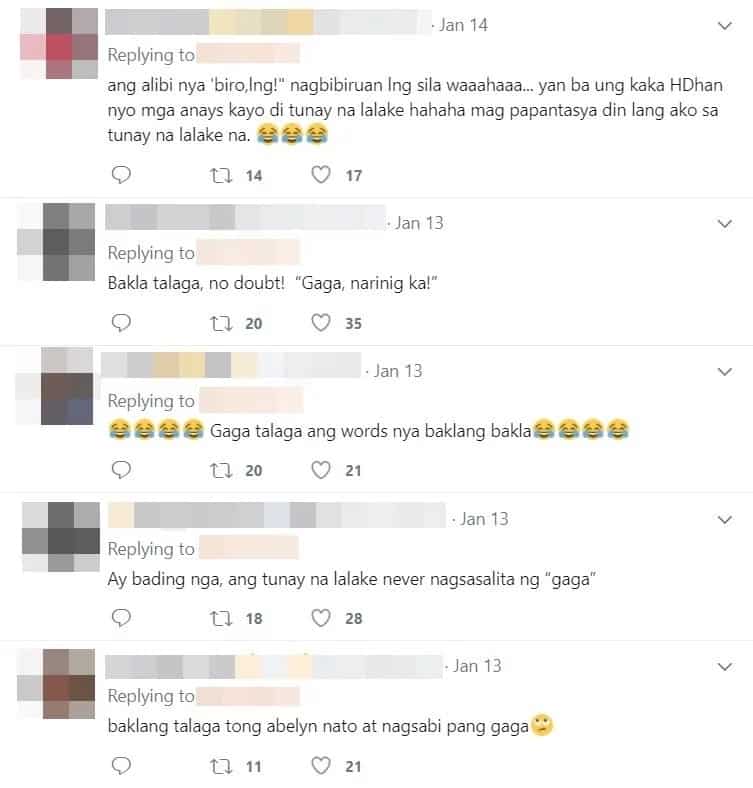Open chevron menu on "baklang talaga" tweet
The height and width of the screenshot is (788, 753).
coord(724,667)
